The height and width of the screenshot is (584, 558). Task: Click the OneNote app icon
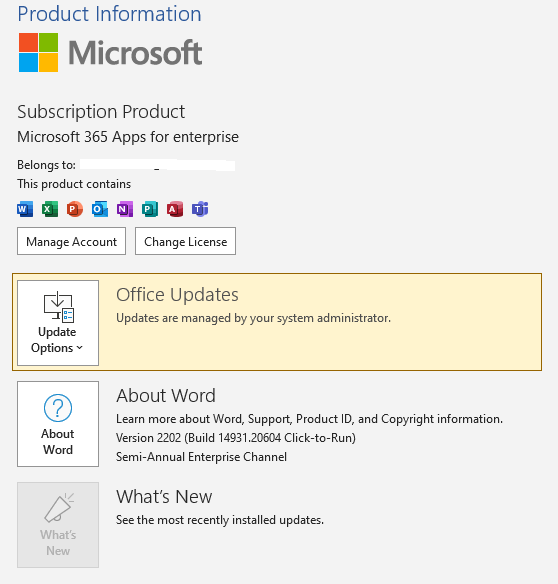tap(125, 209)
